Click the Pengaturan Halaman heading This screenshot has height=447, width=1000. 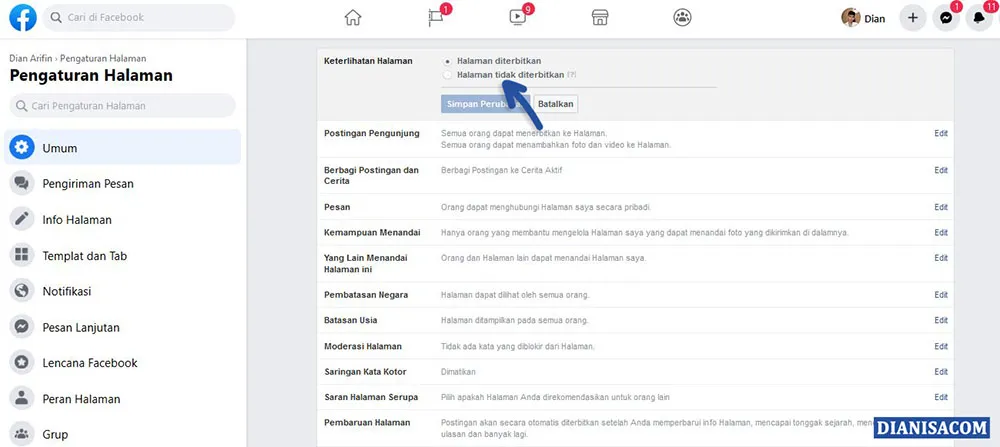click(91, 76)
